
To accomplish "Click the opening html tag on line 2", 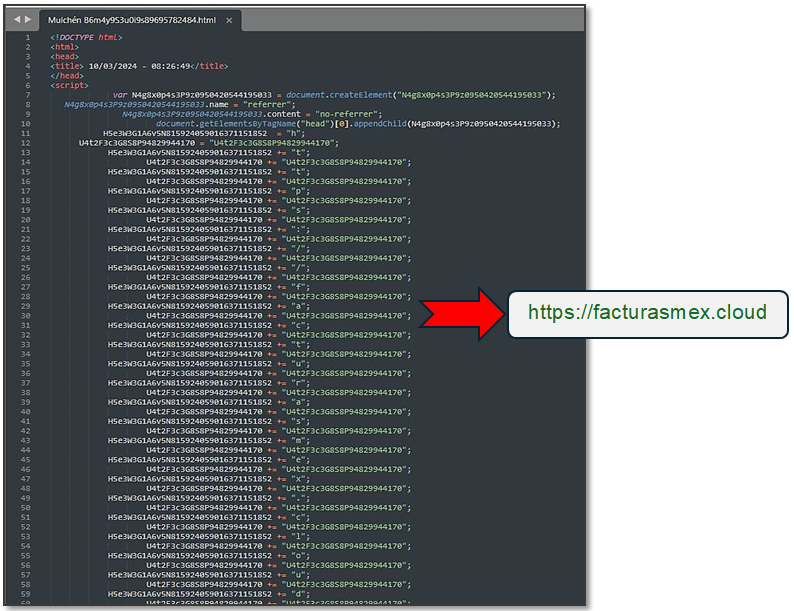I will coord(64,47).
